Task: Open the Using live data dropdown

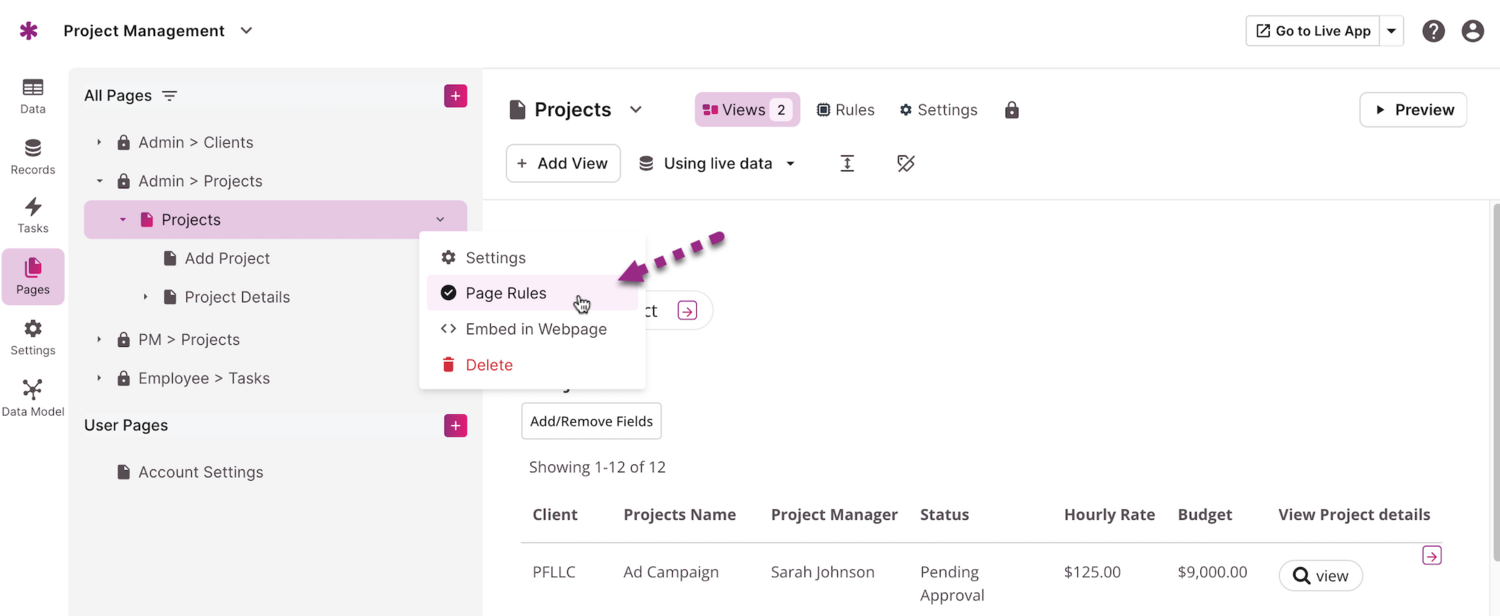Action: coord(718,164)
